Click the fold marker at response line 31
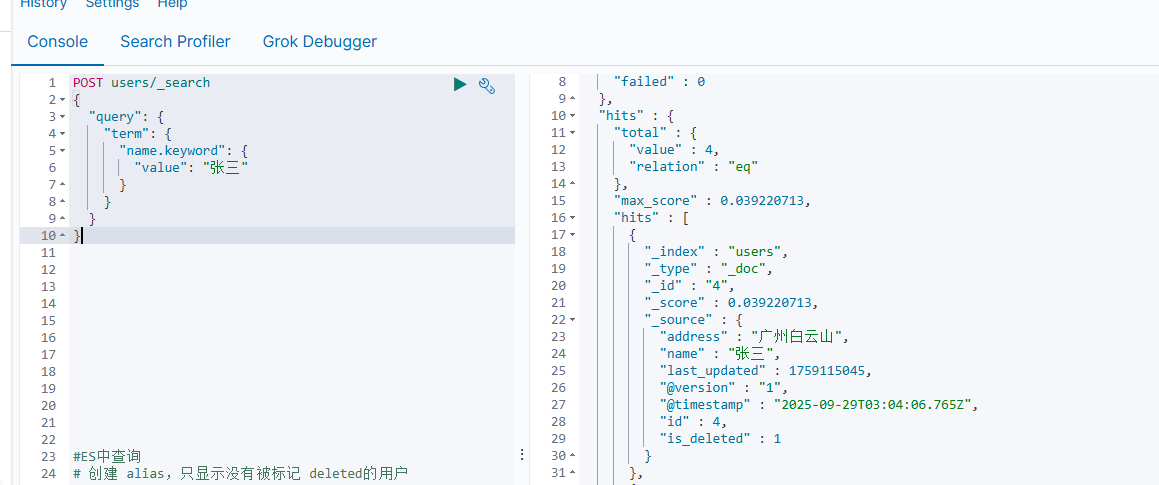The height and width of the screenshot is (485, 1159). click(x=572, y=473)
